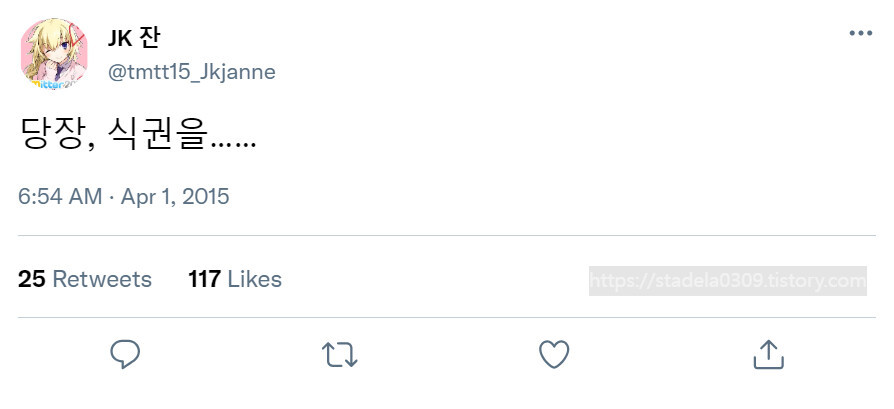Click the https:// start of the watermark
Image resolution: width=894 pixels, height=409 pixels.
pos(619,281)
